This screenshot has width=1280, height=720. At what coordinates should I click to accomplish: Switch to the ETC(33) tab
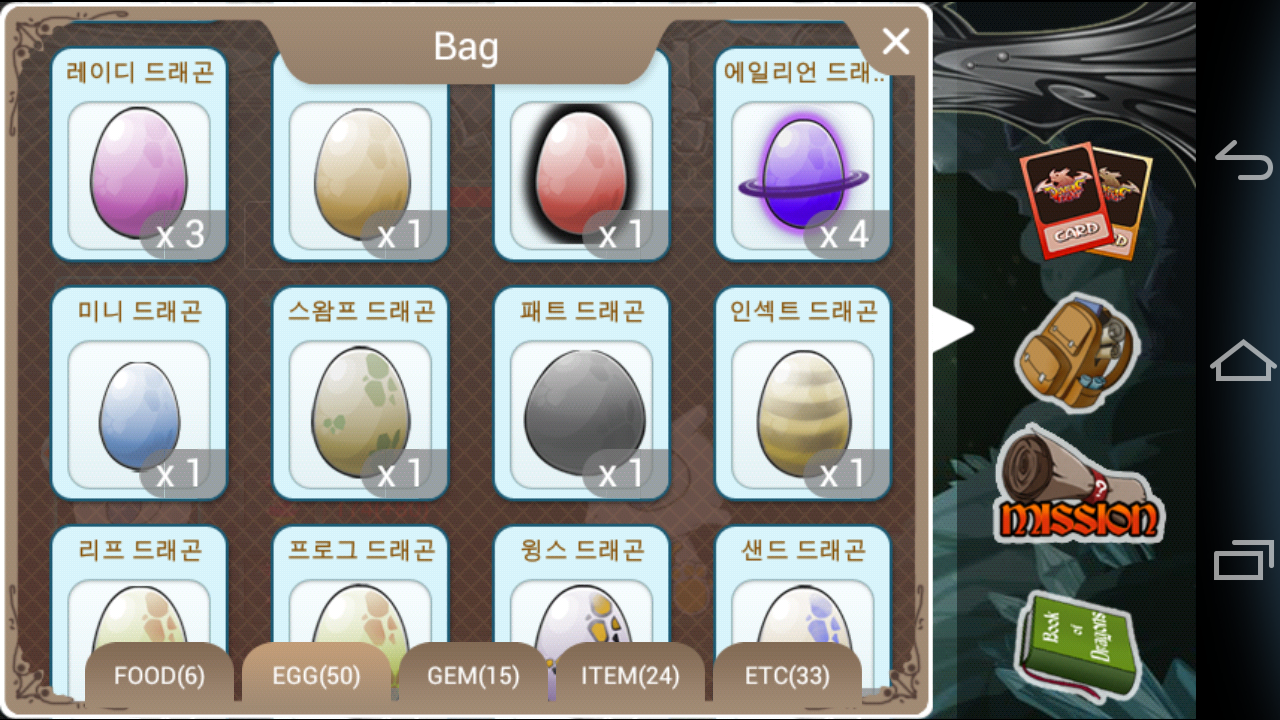(787, 675)
